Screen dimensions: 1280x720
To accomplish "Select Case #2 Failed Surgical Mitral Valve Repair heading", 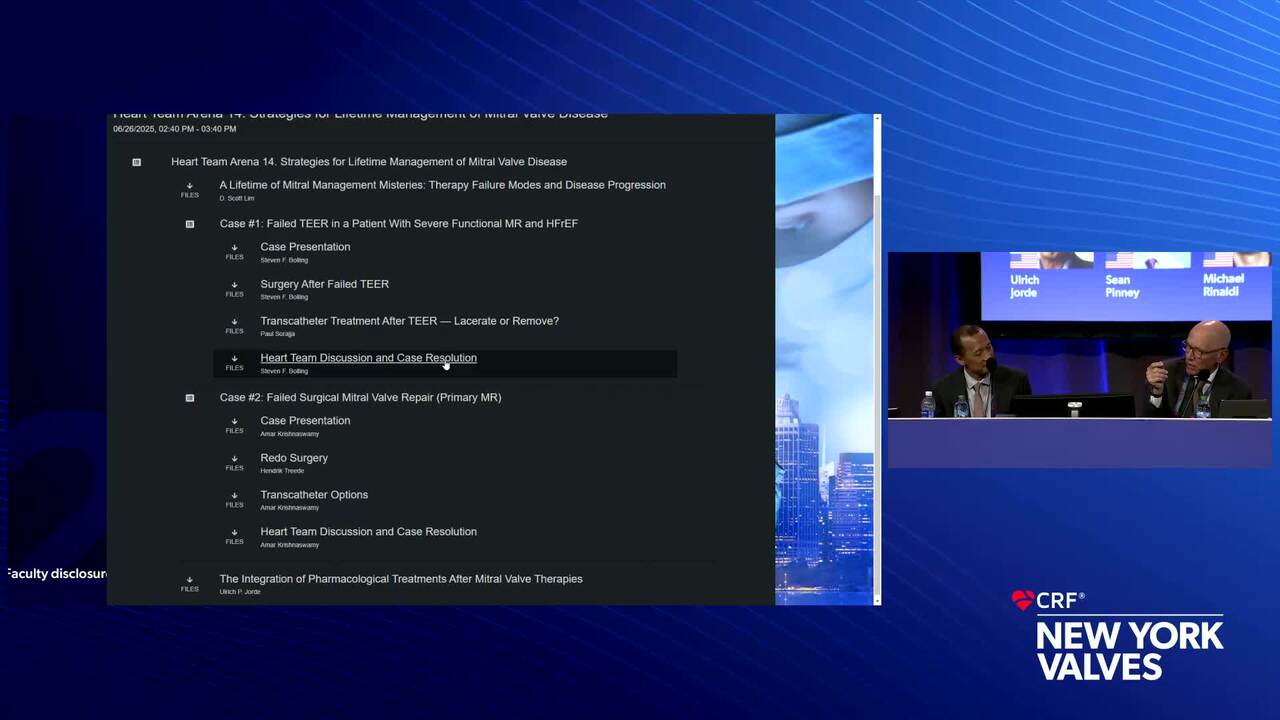I will 360,398.
